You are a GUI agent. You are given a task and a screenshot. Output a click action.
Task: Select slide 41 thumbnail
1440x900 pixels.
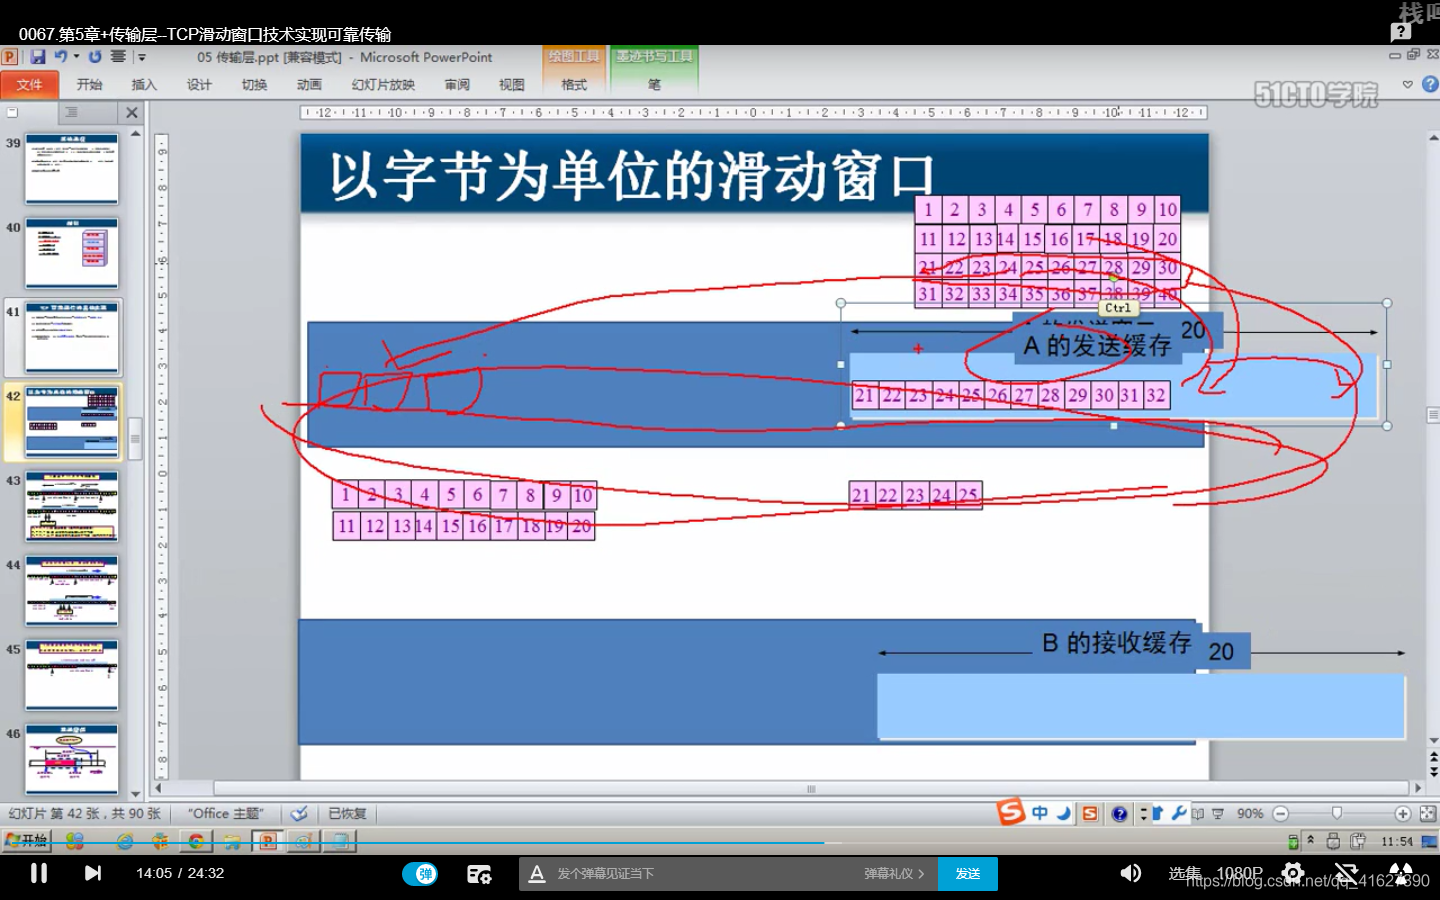tap(71, 337)
